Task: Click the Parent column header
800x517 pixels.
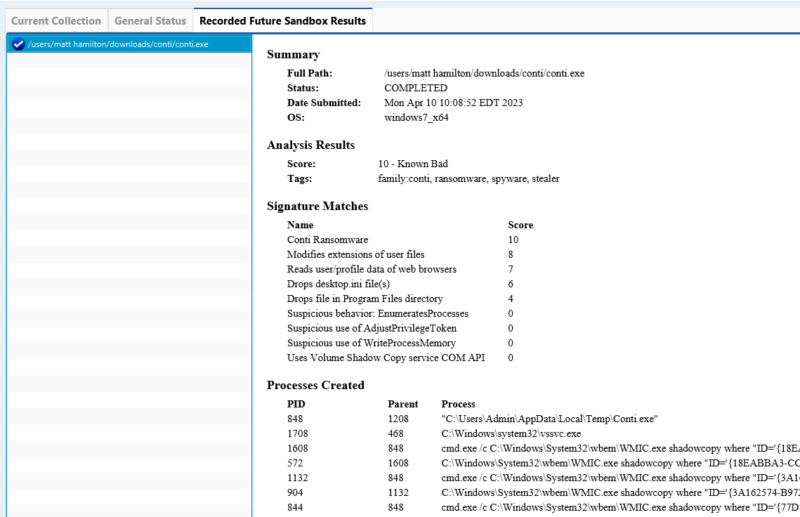Action: pyautogui.click(x=403, y=404)
